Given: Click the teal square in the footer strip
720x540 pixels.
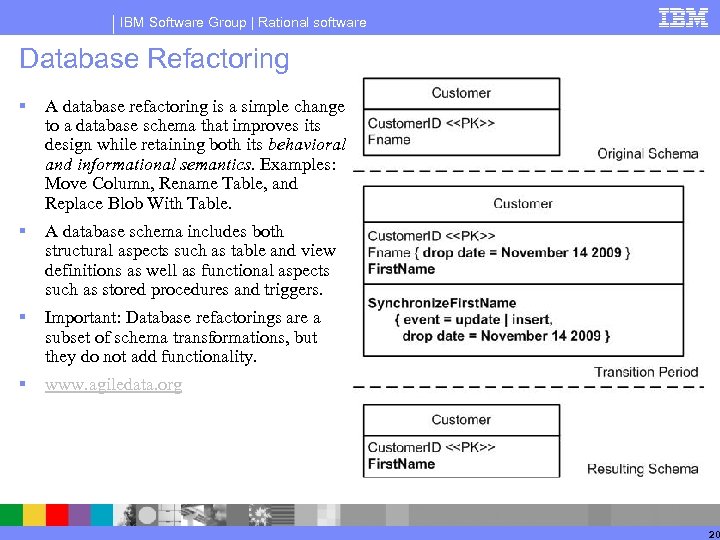Looking at the screenshot, I should pos(101,515).
